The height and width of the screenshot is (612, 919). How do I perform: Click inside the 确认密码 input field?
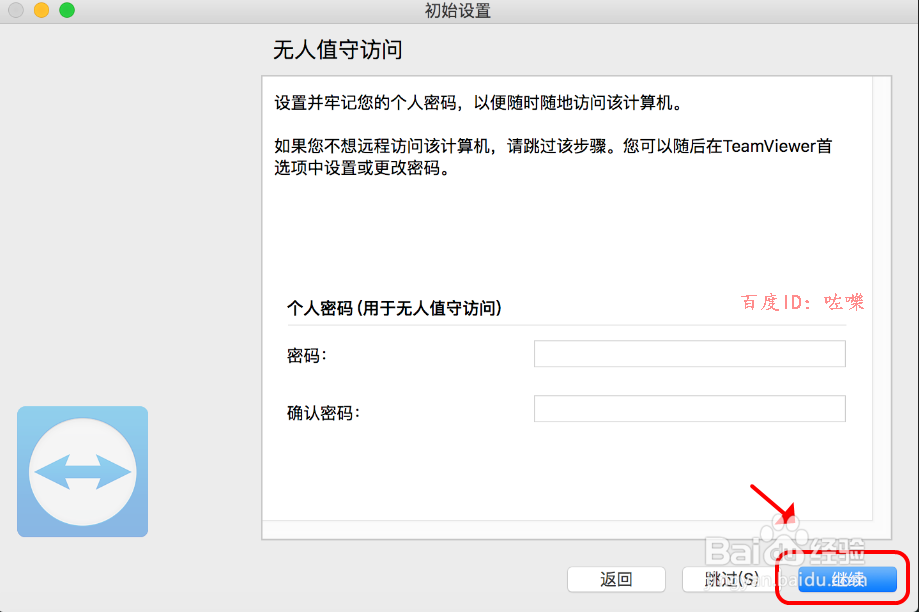point(689,408)
